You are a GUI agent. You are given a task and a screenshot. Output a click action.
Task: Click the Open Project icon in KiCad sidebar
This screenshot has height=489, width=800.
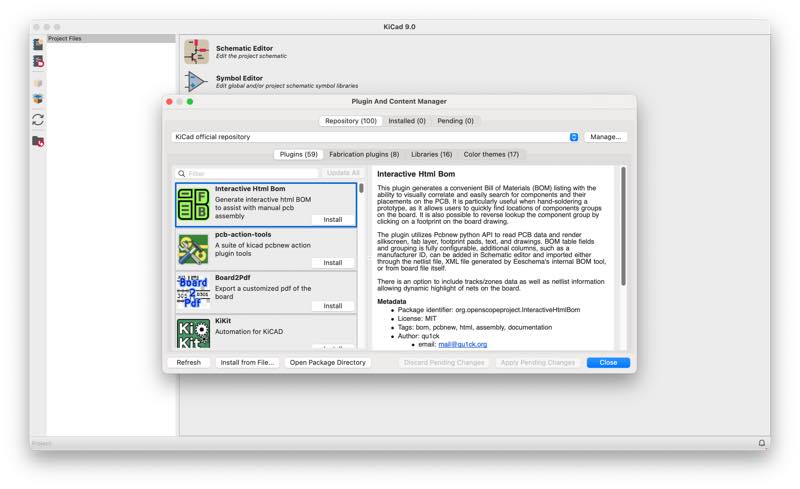(x=38, y=62)
